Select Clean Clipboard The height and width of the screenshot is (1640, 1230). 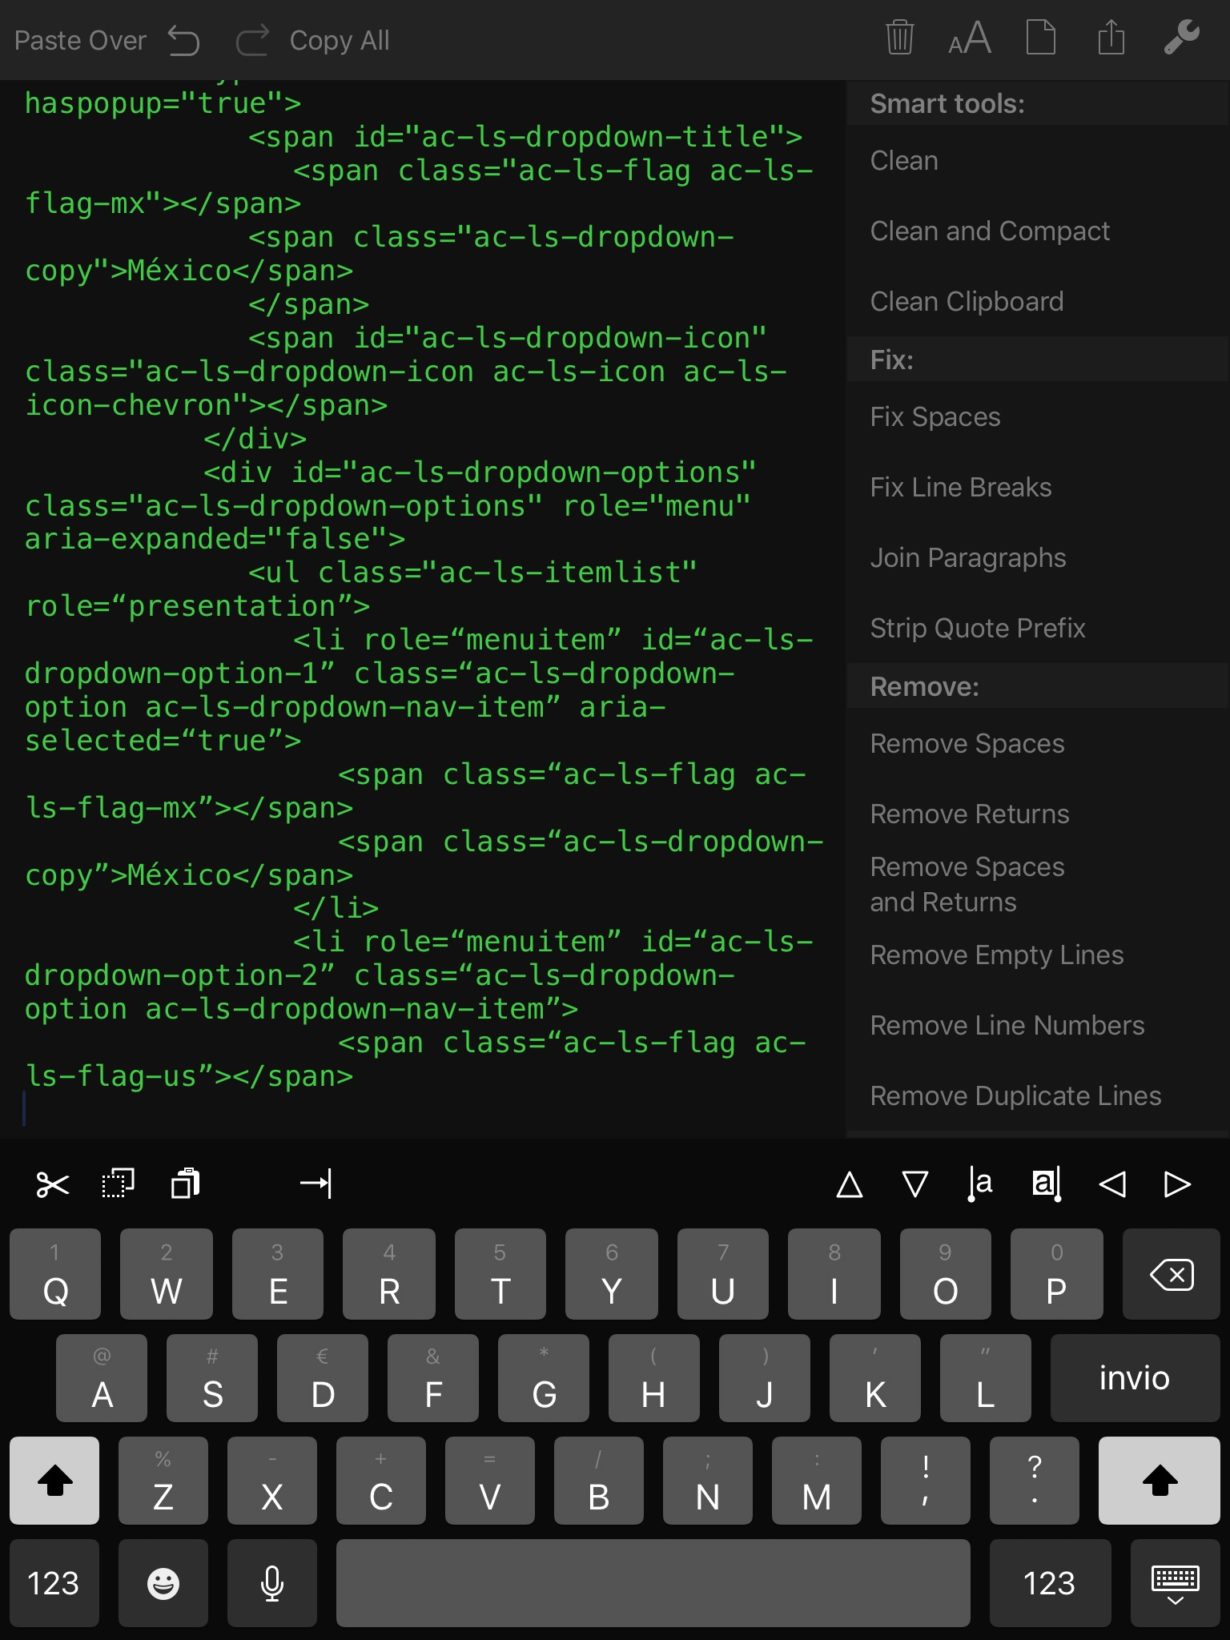coord(1038,301)
